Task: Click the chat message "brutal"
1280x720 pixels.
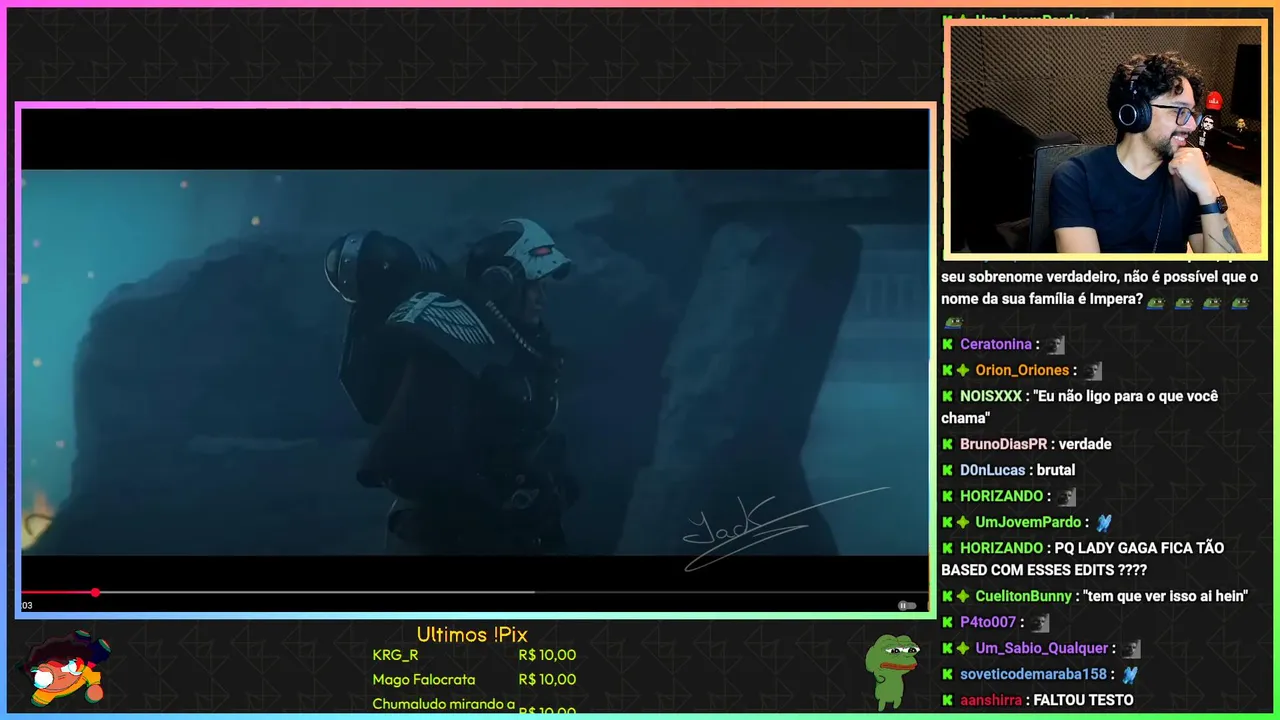Action: point(1056,470)
